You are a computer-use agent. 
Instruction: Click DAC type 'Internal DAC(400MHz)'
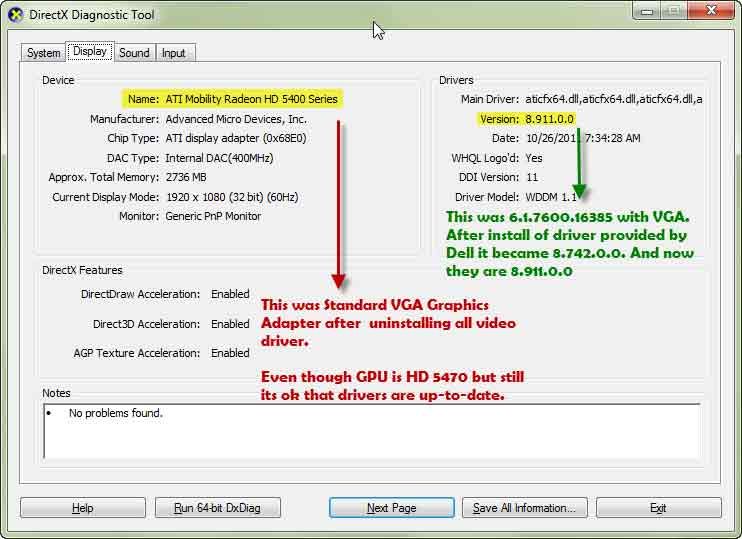point(219,158)
